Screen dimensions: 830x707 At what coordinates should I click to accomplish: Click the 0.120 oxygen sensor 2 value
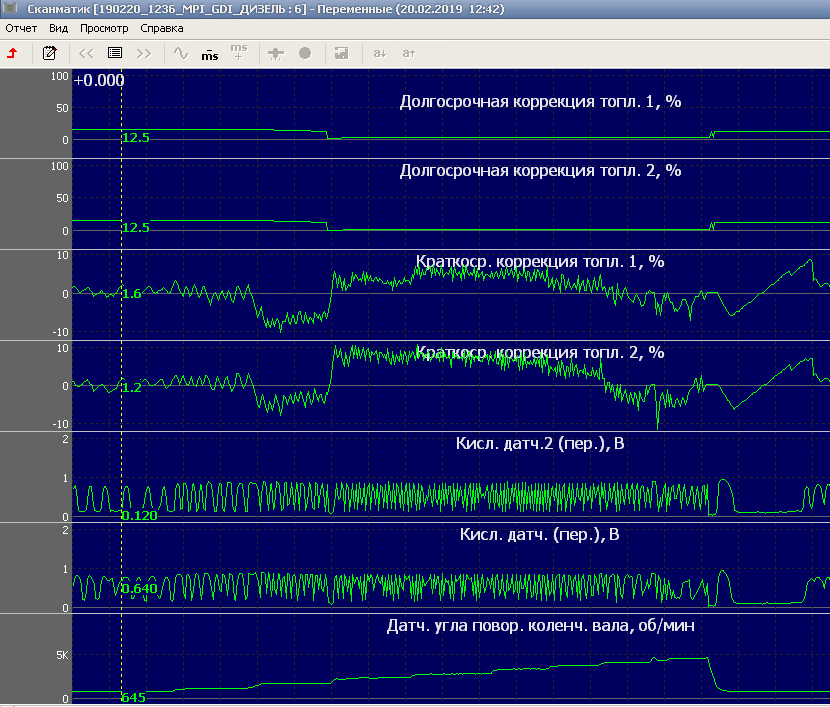point(140,515)
